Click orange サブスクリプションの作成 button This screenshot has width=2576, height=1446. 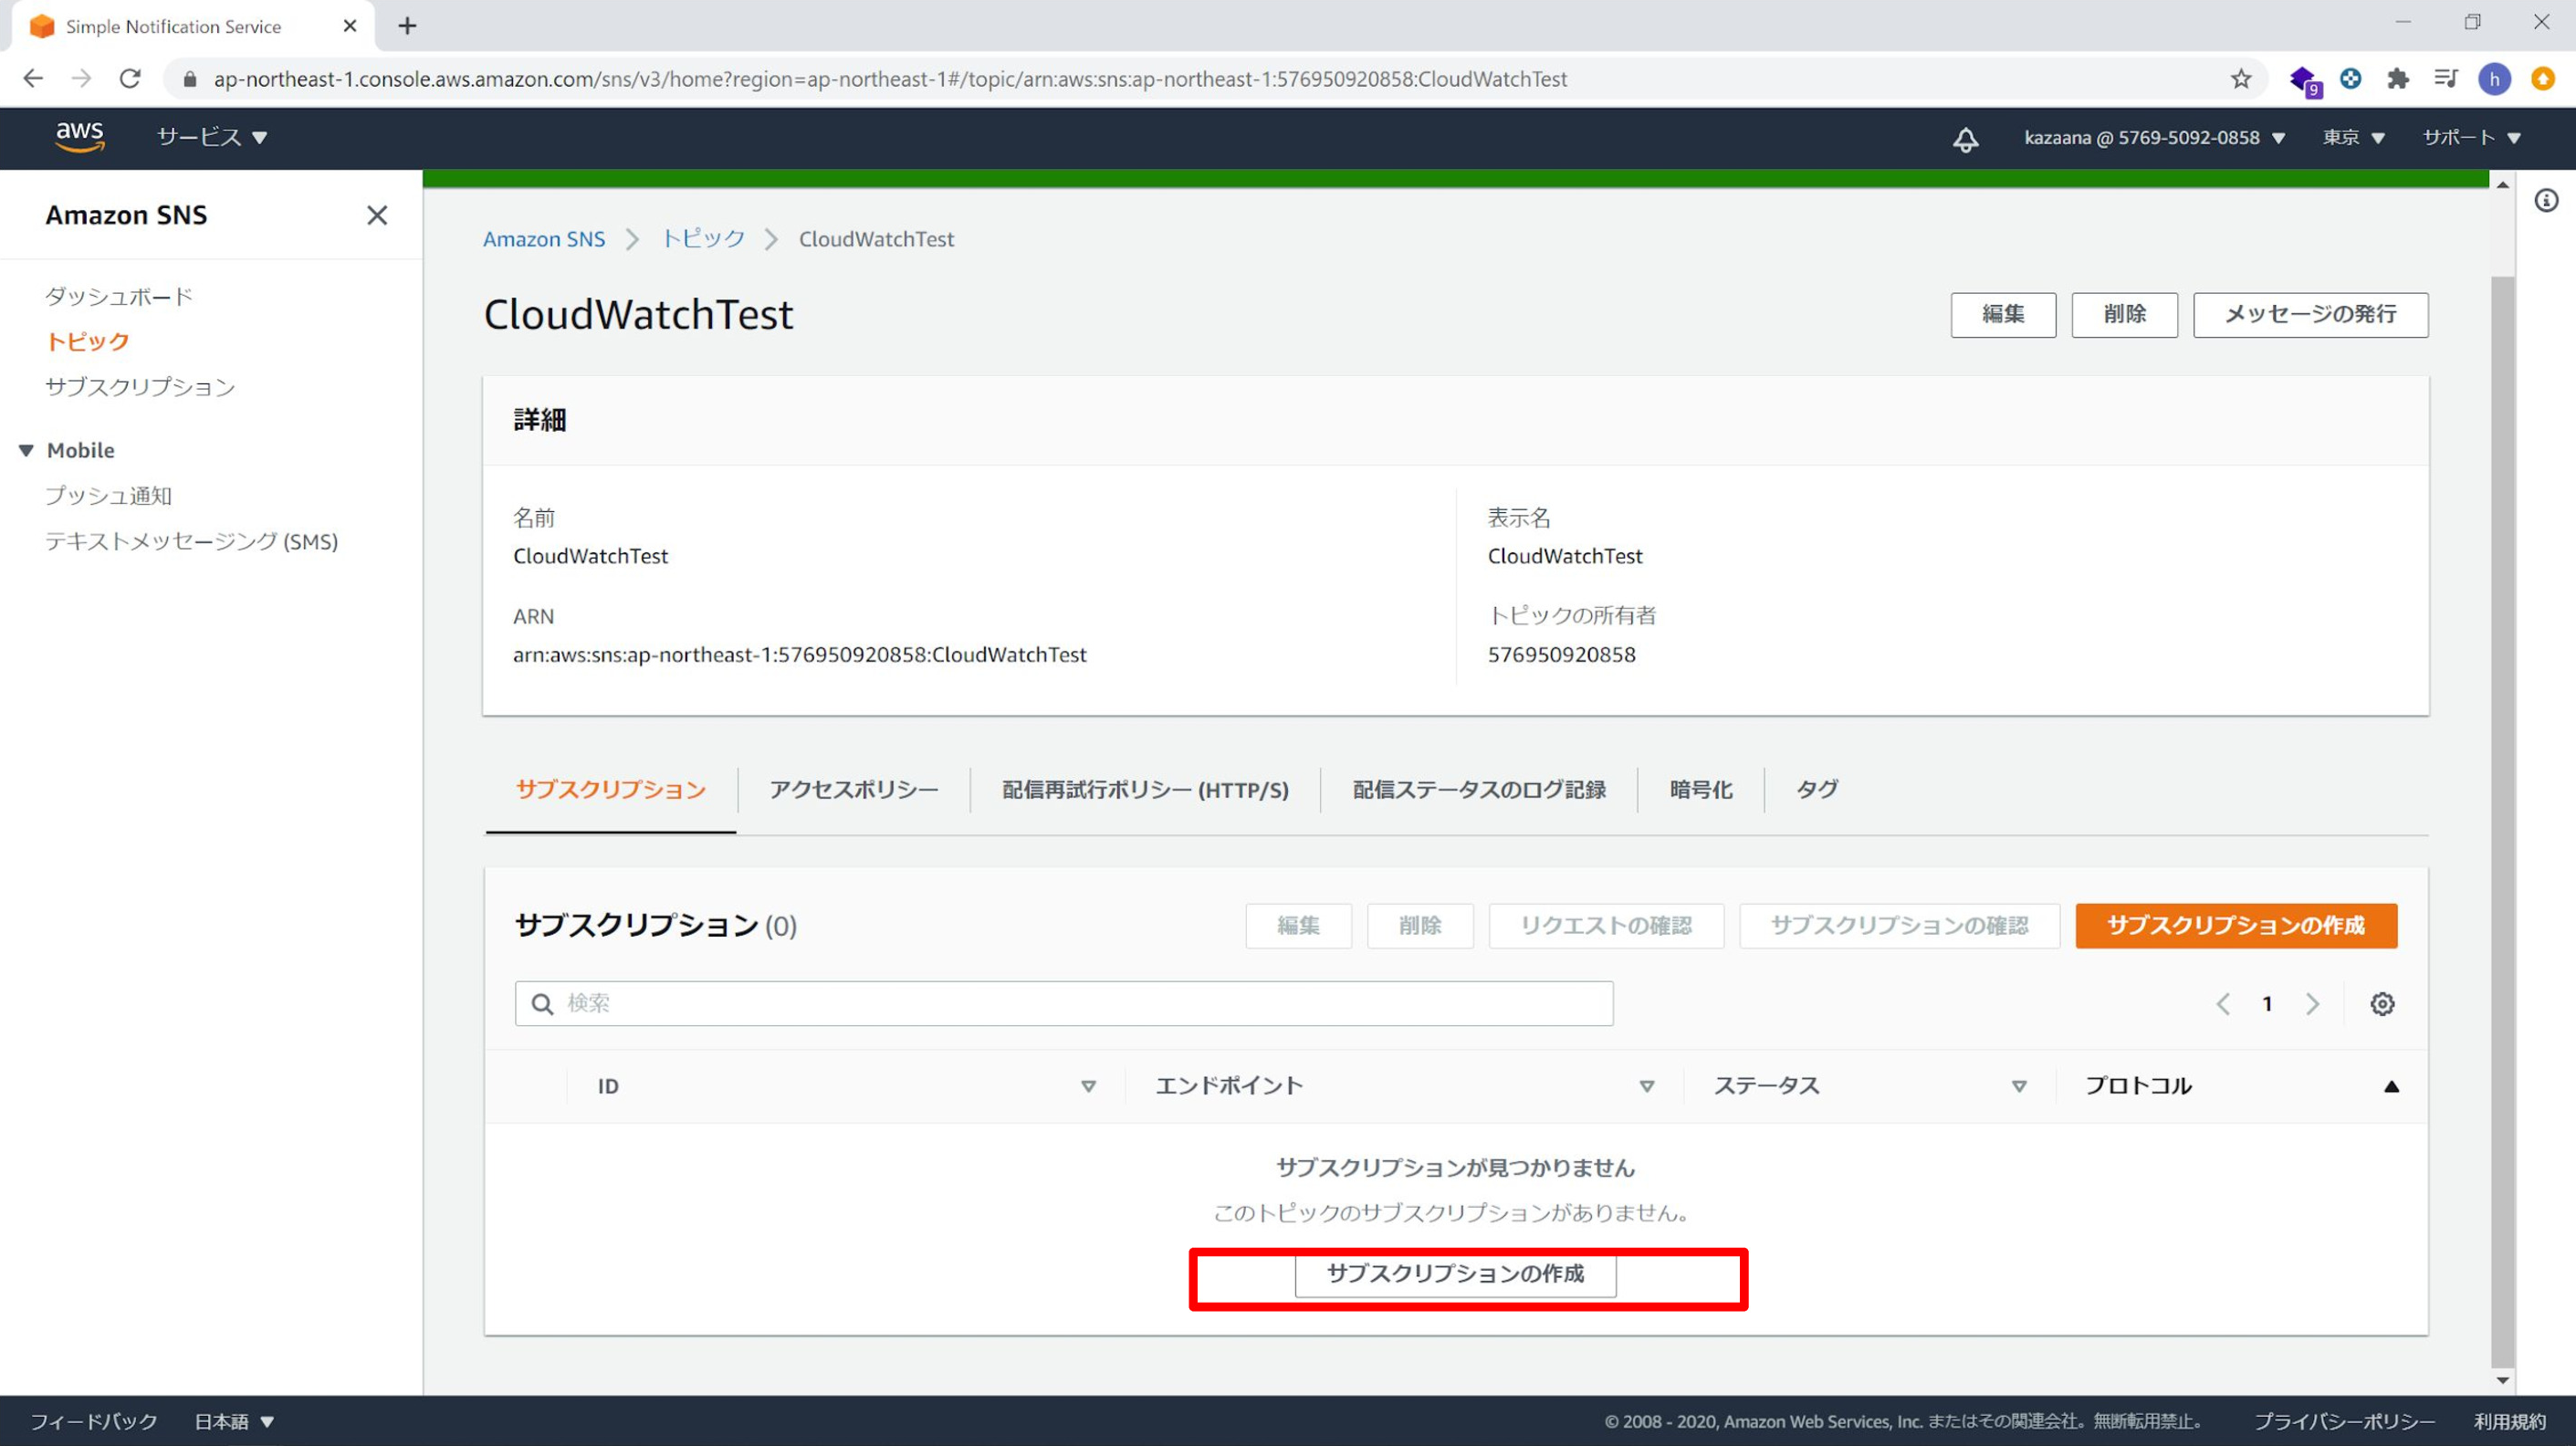point(2236,926)
